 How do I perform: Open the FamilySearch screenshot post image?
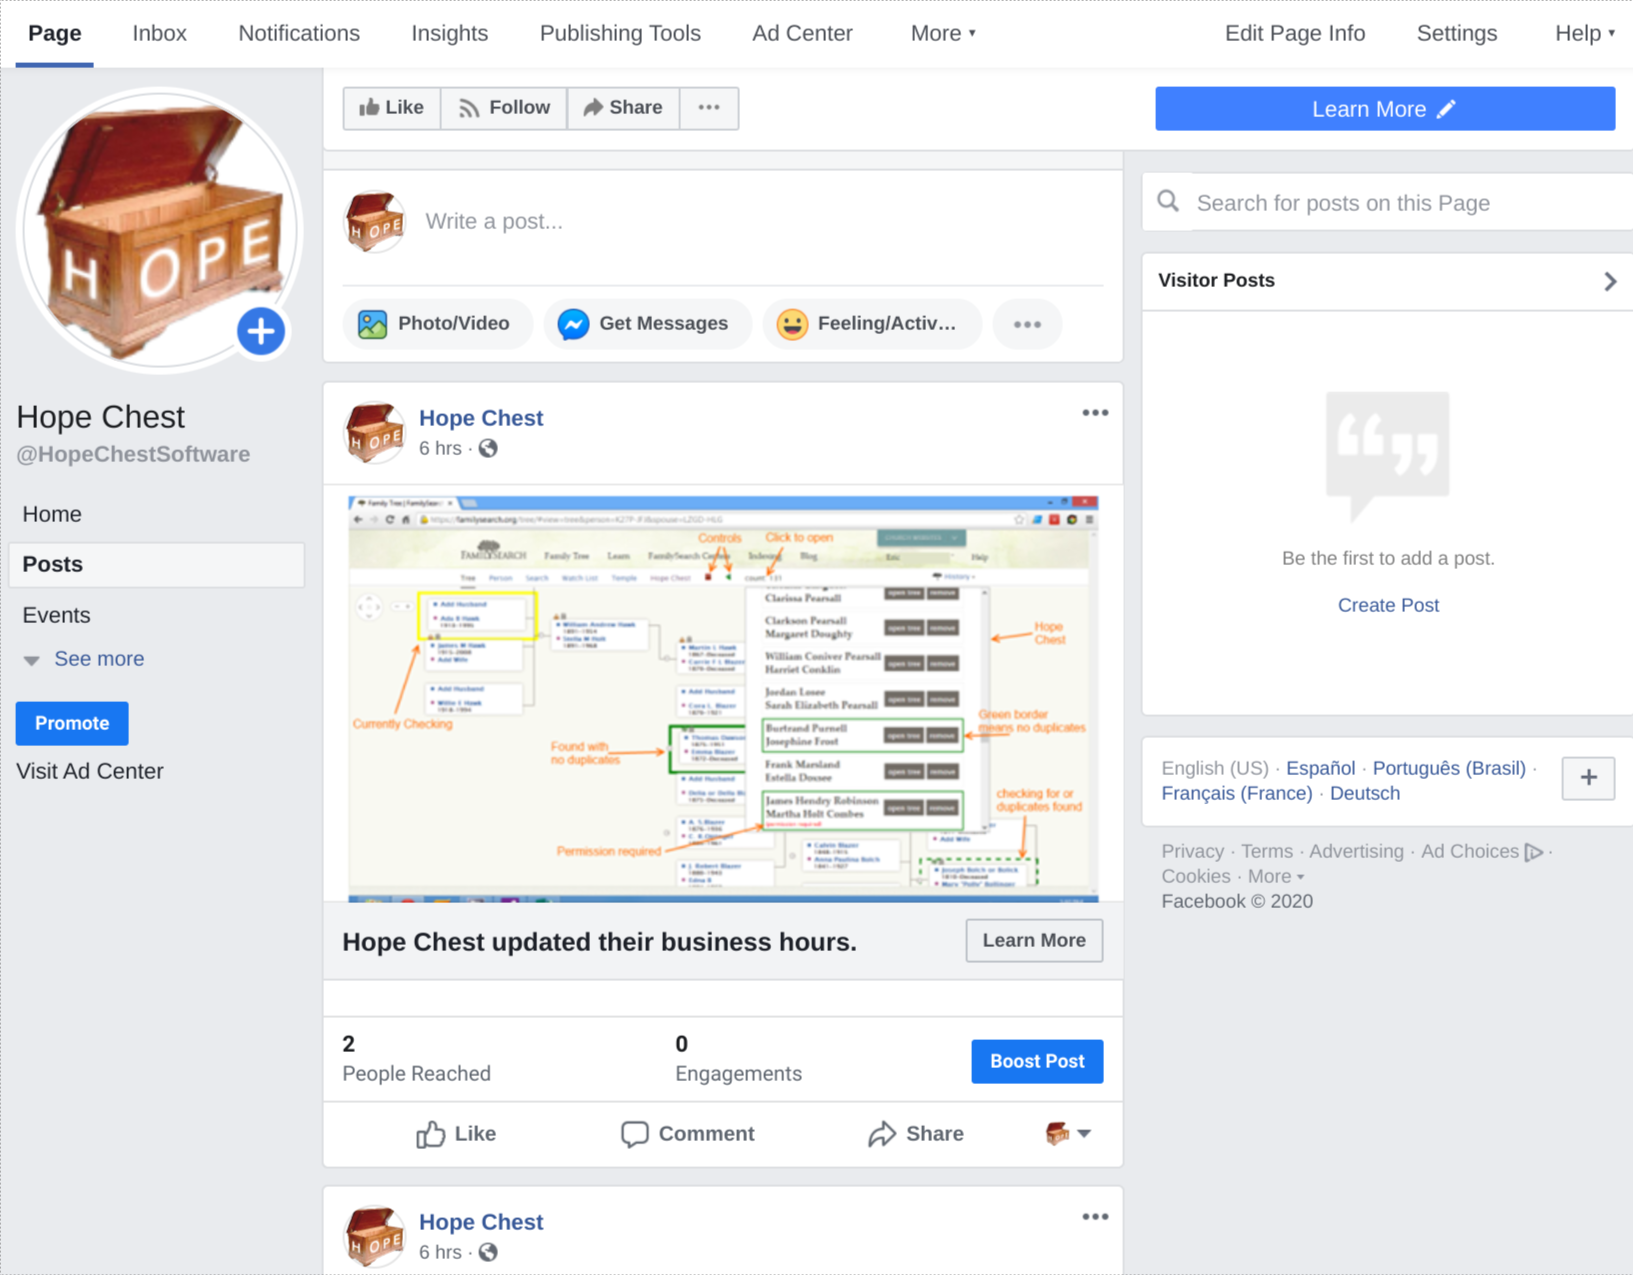point(723,698)
